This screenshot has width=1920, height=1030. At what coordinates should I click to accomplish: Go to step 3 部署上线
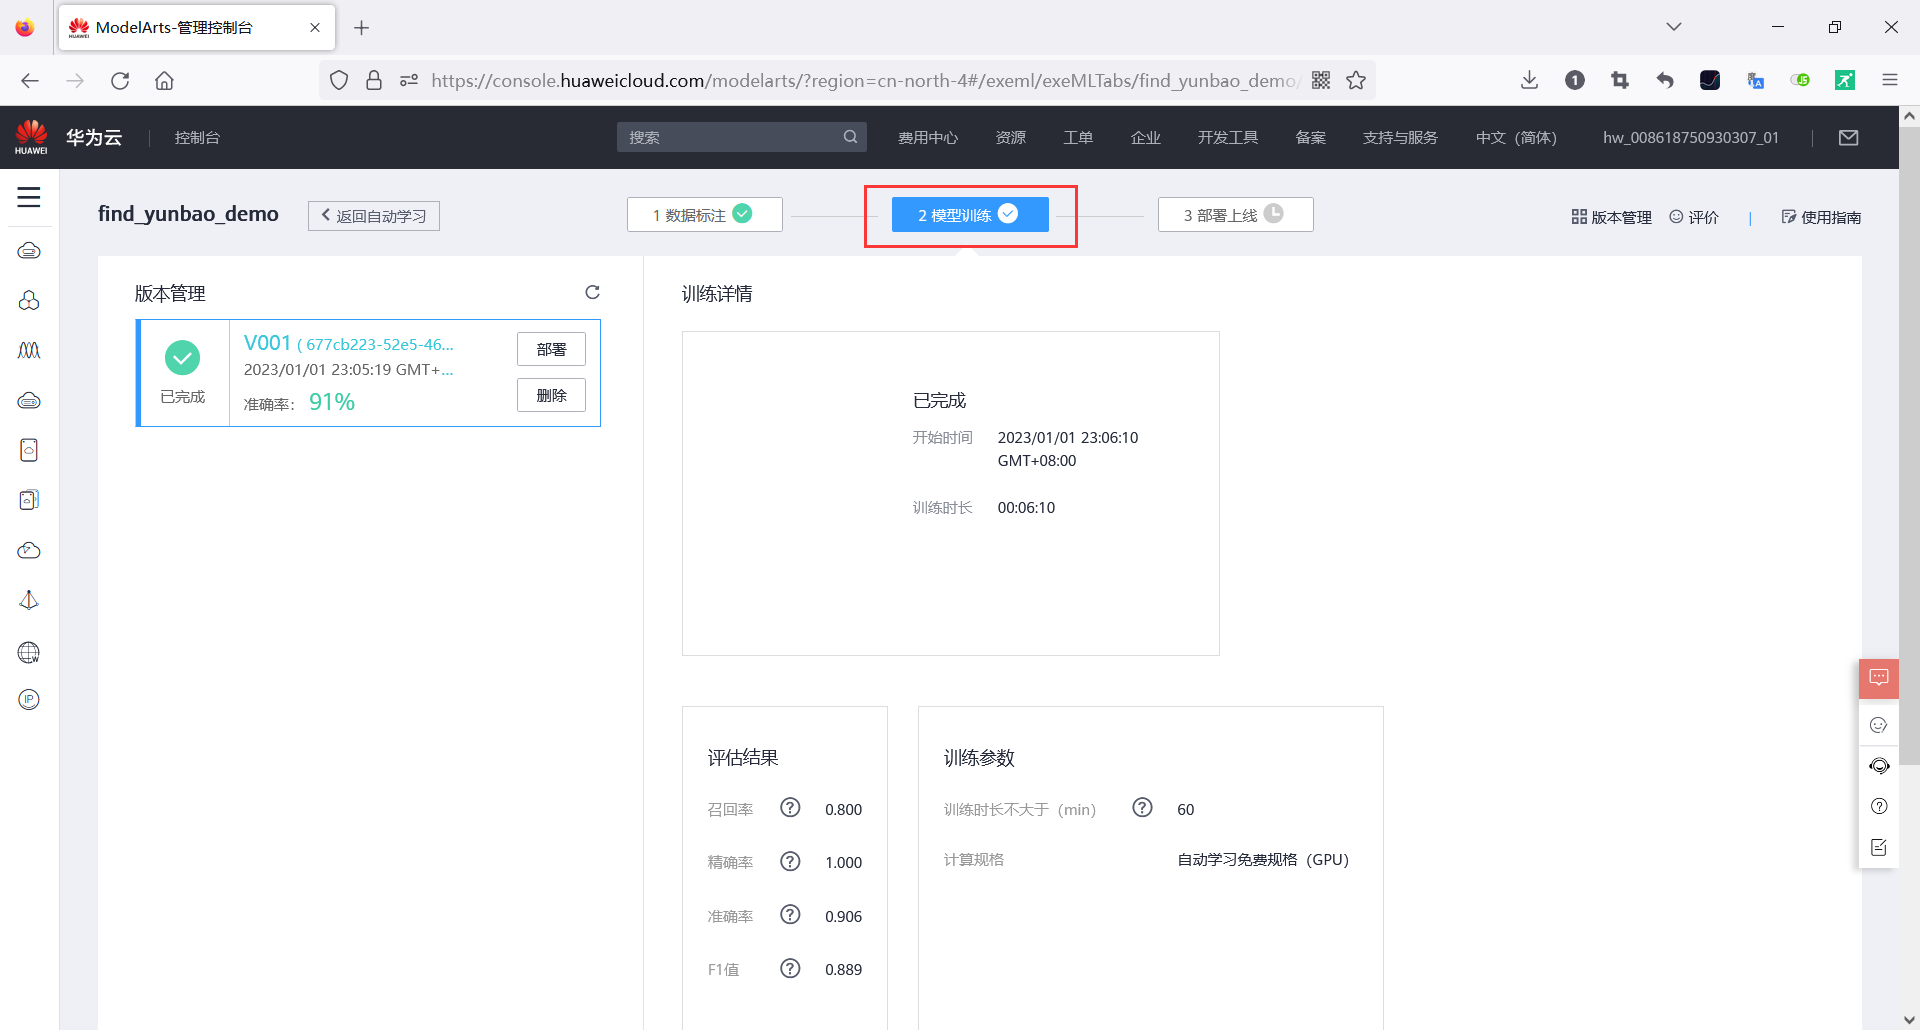click(1235, 214)
